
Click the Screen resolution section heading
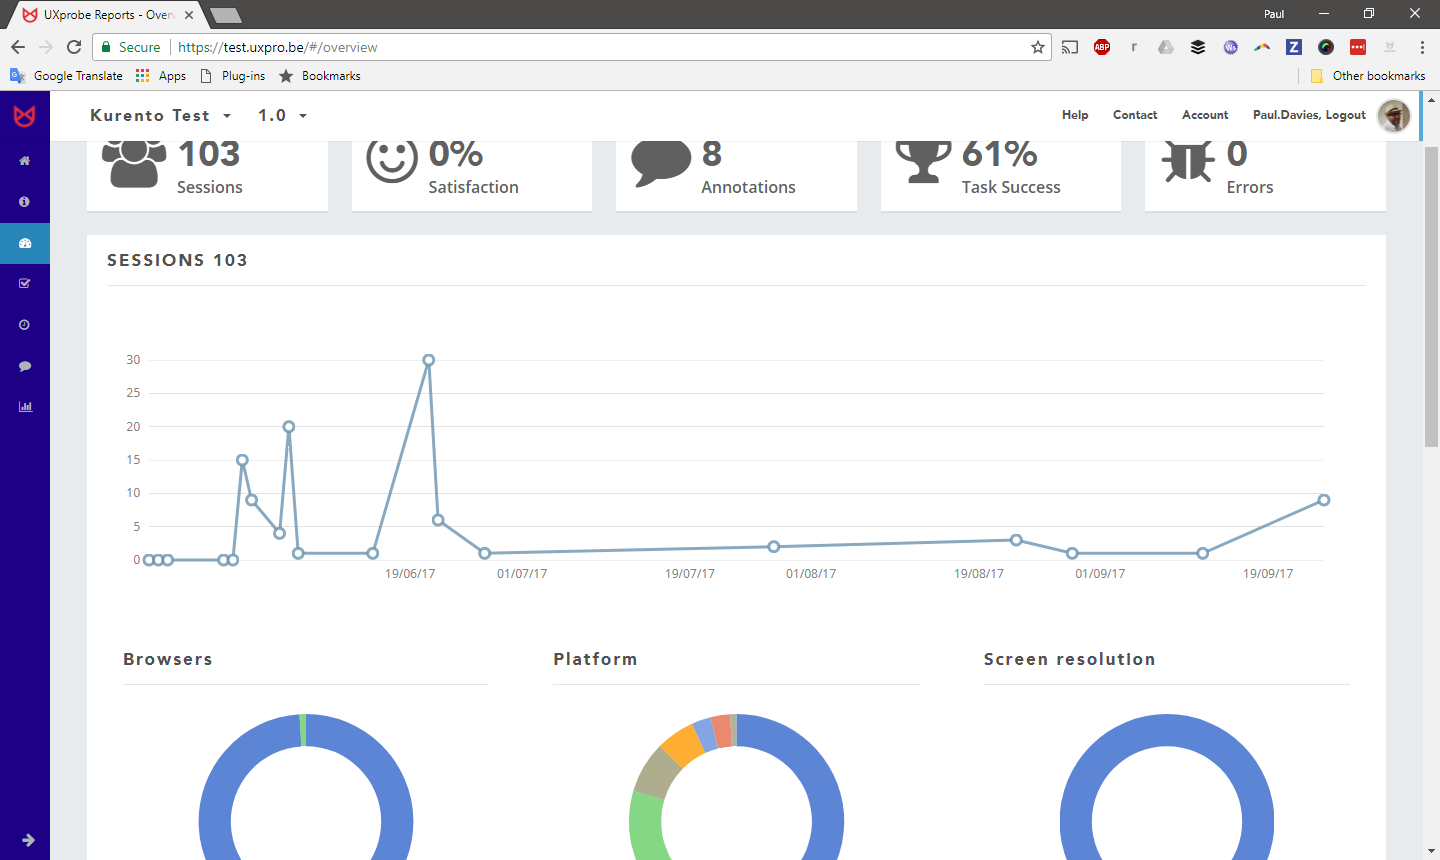pyautogui.click(x=1069, y=659)
